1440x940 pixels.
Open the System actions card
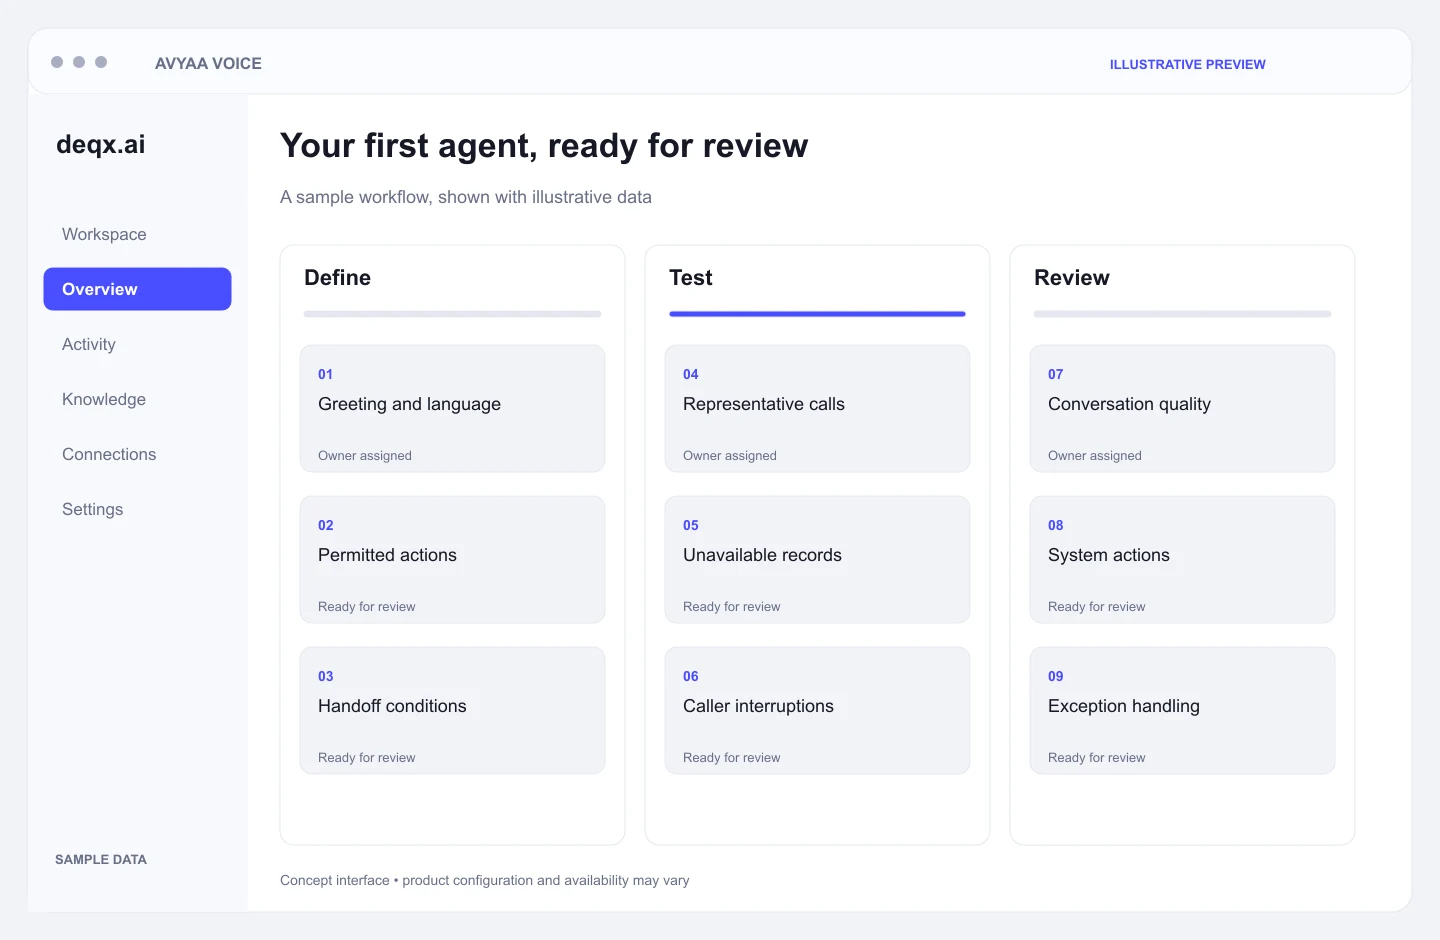(x=1182, y=560)
